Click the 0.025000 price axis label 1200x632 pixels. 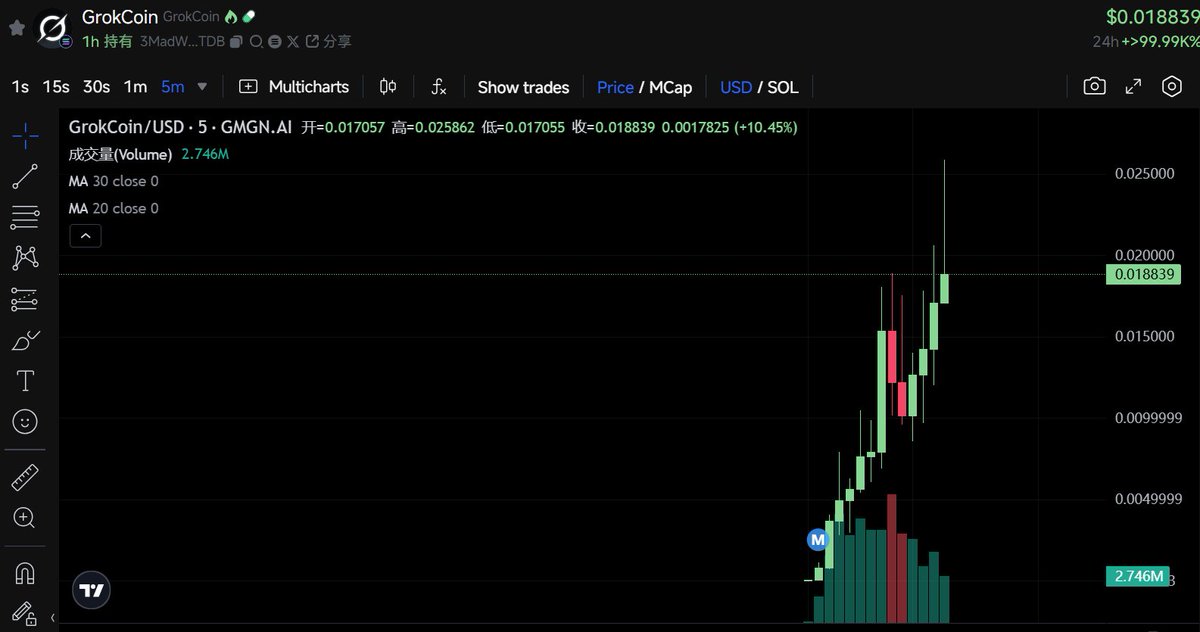tap(1144, 174)
